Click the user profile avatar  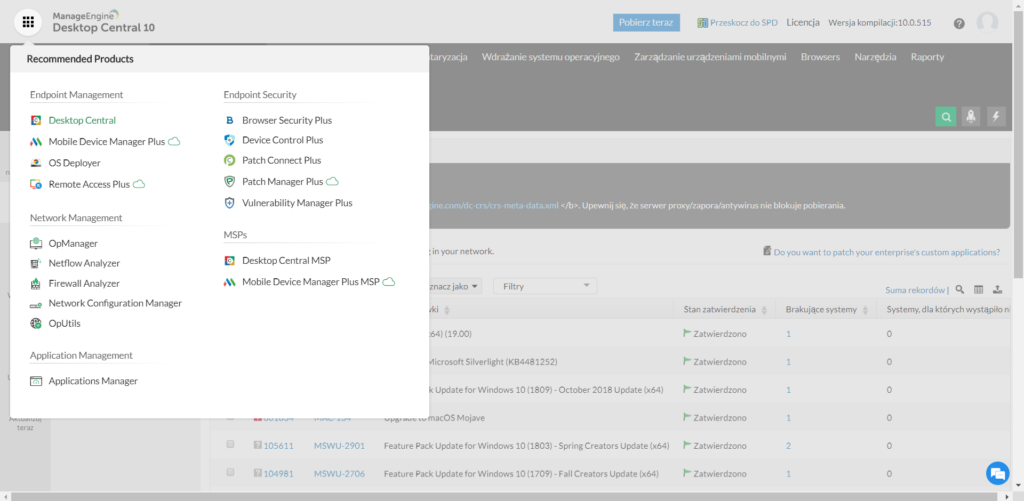987,23
